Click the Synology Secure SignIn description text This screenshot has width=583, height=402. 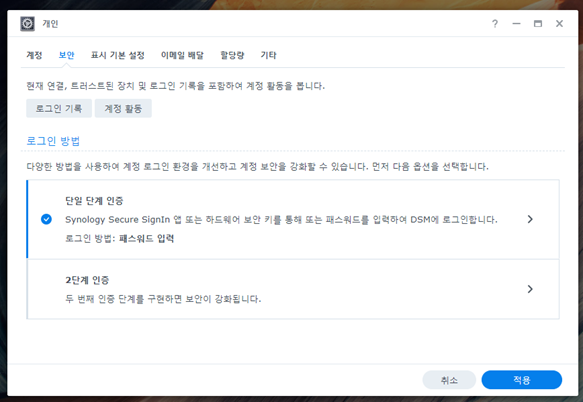click(281, 220)
